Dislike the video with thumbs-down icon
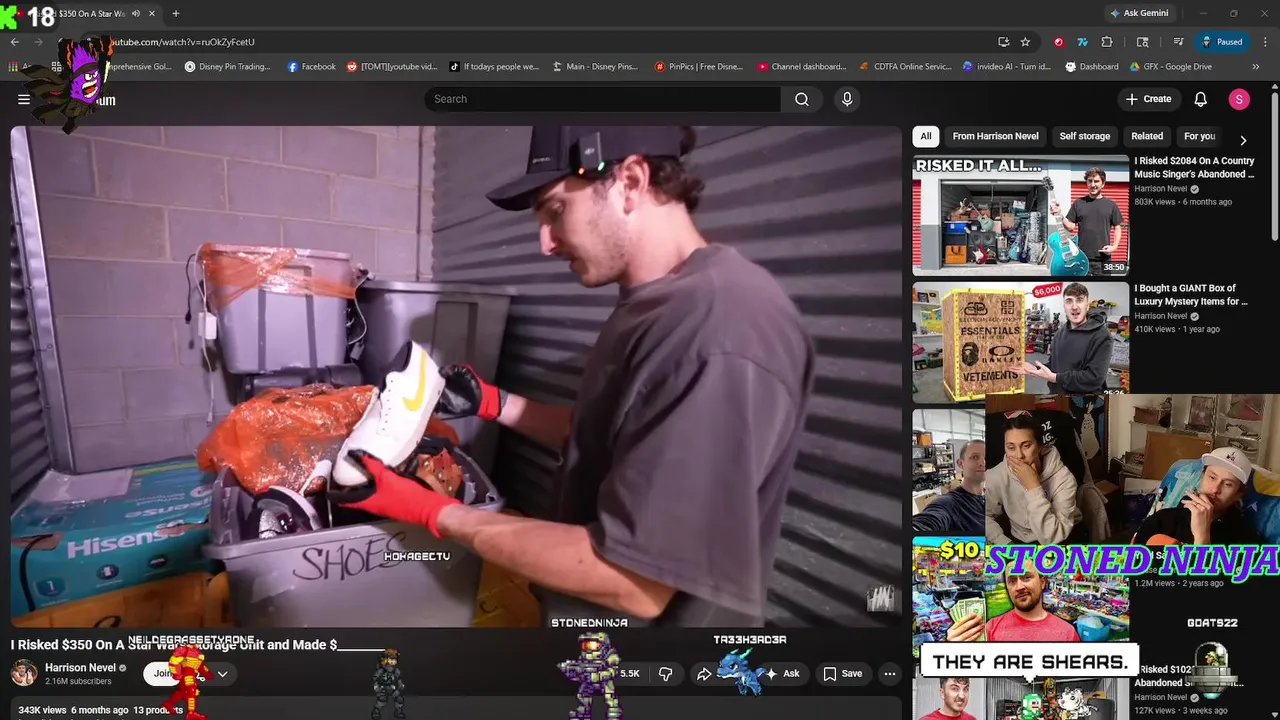The height and width of the screenshot is (720, 1280). (666, 674)
